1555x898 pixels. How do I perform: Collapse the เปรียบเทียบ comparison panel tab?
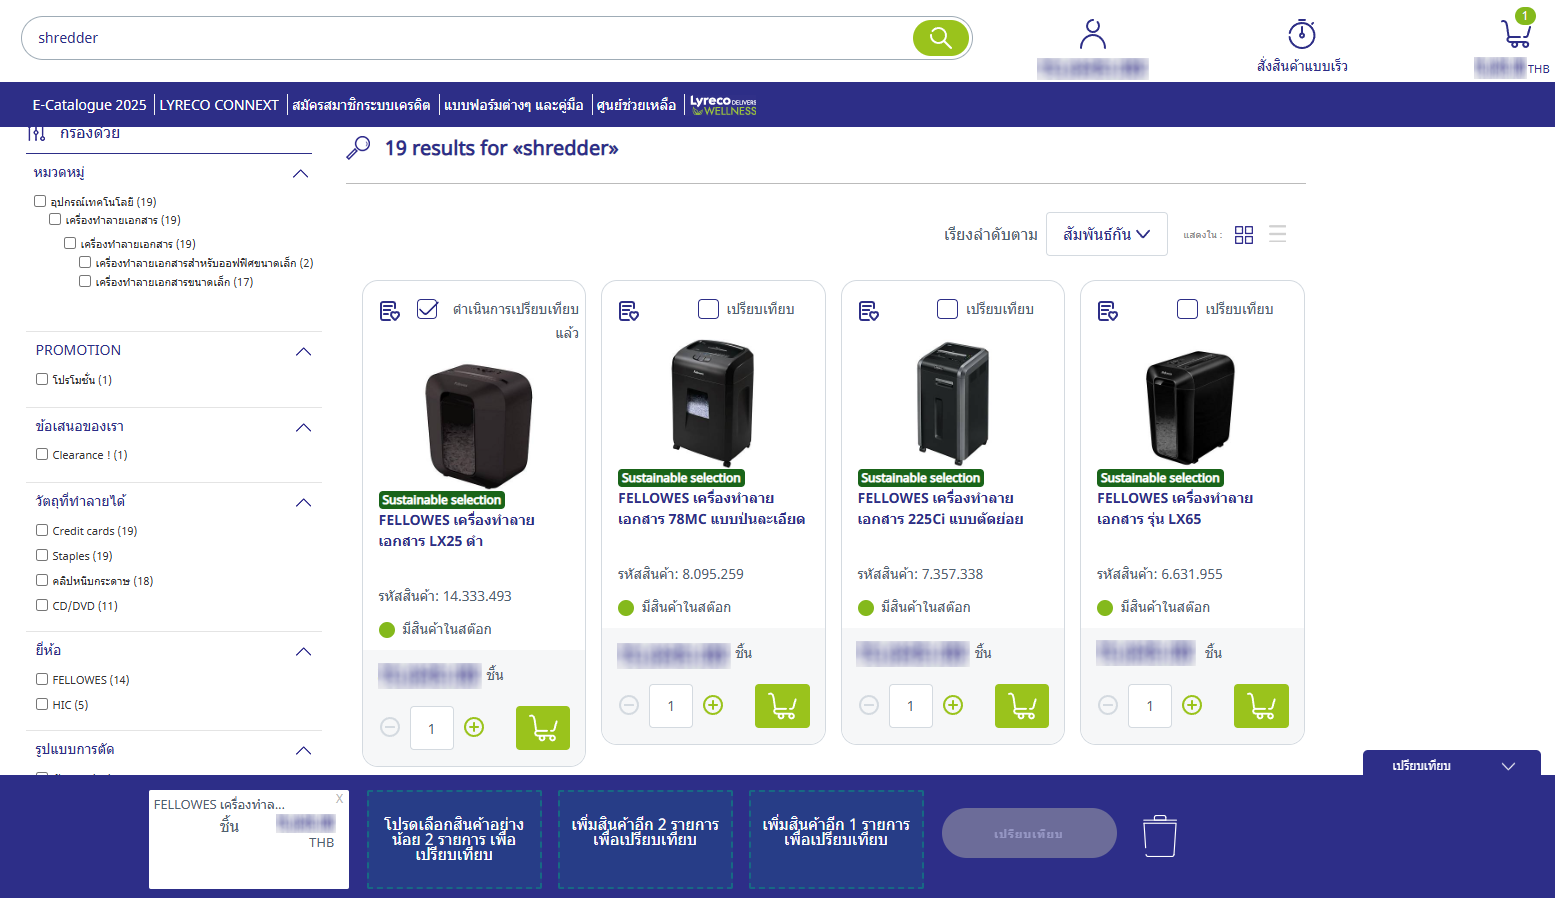tap(1451, 765)
